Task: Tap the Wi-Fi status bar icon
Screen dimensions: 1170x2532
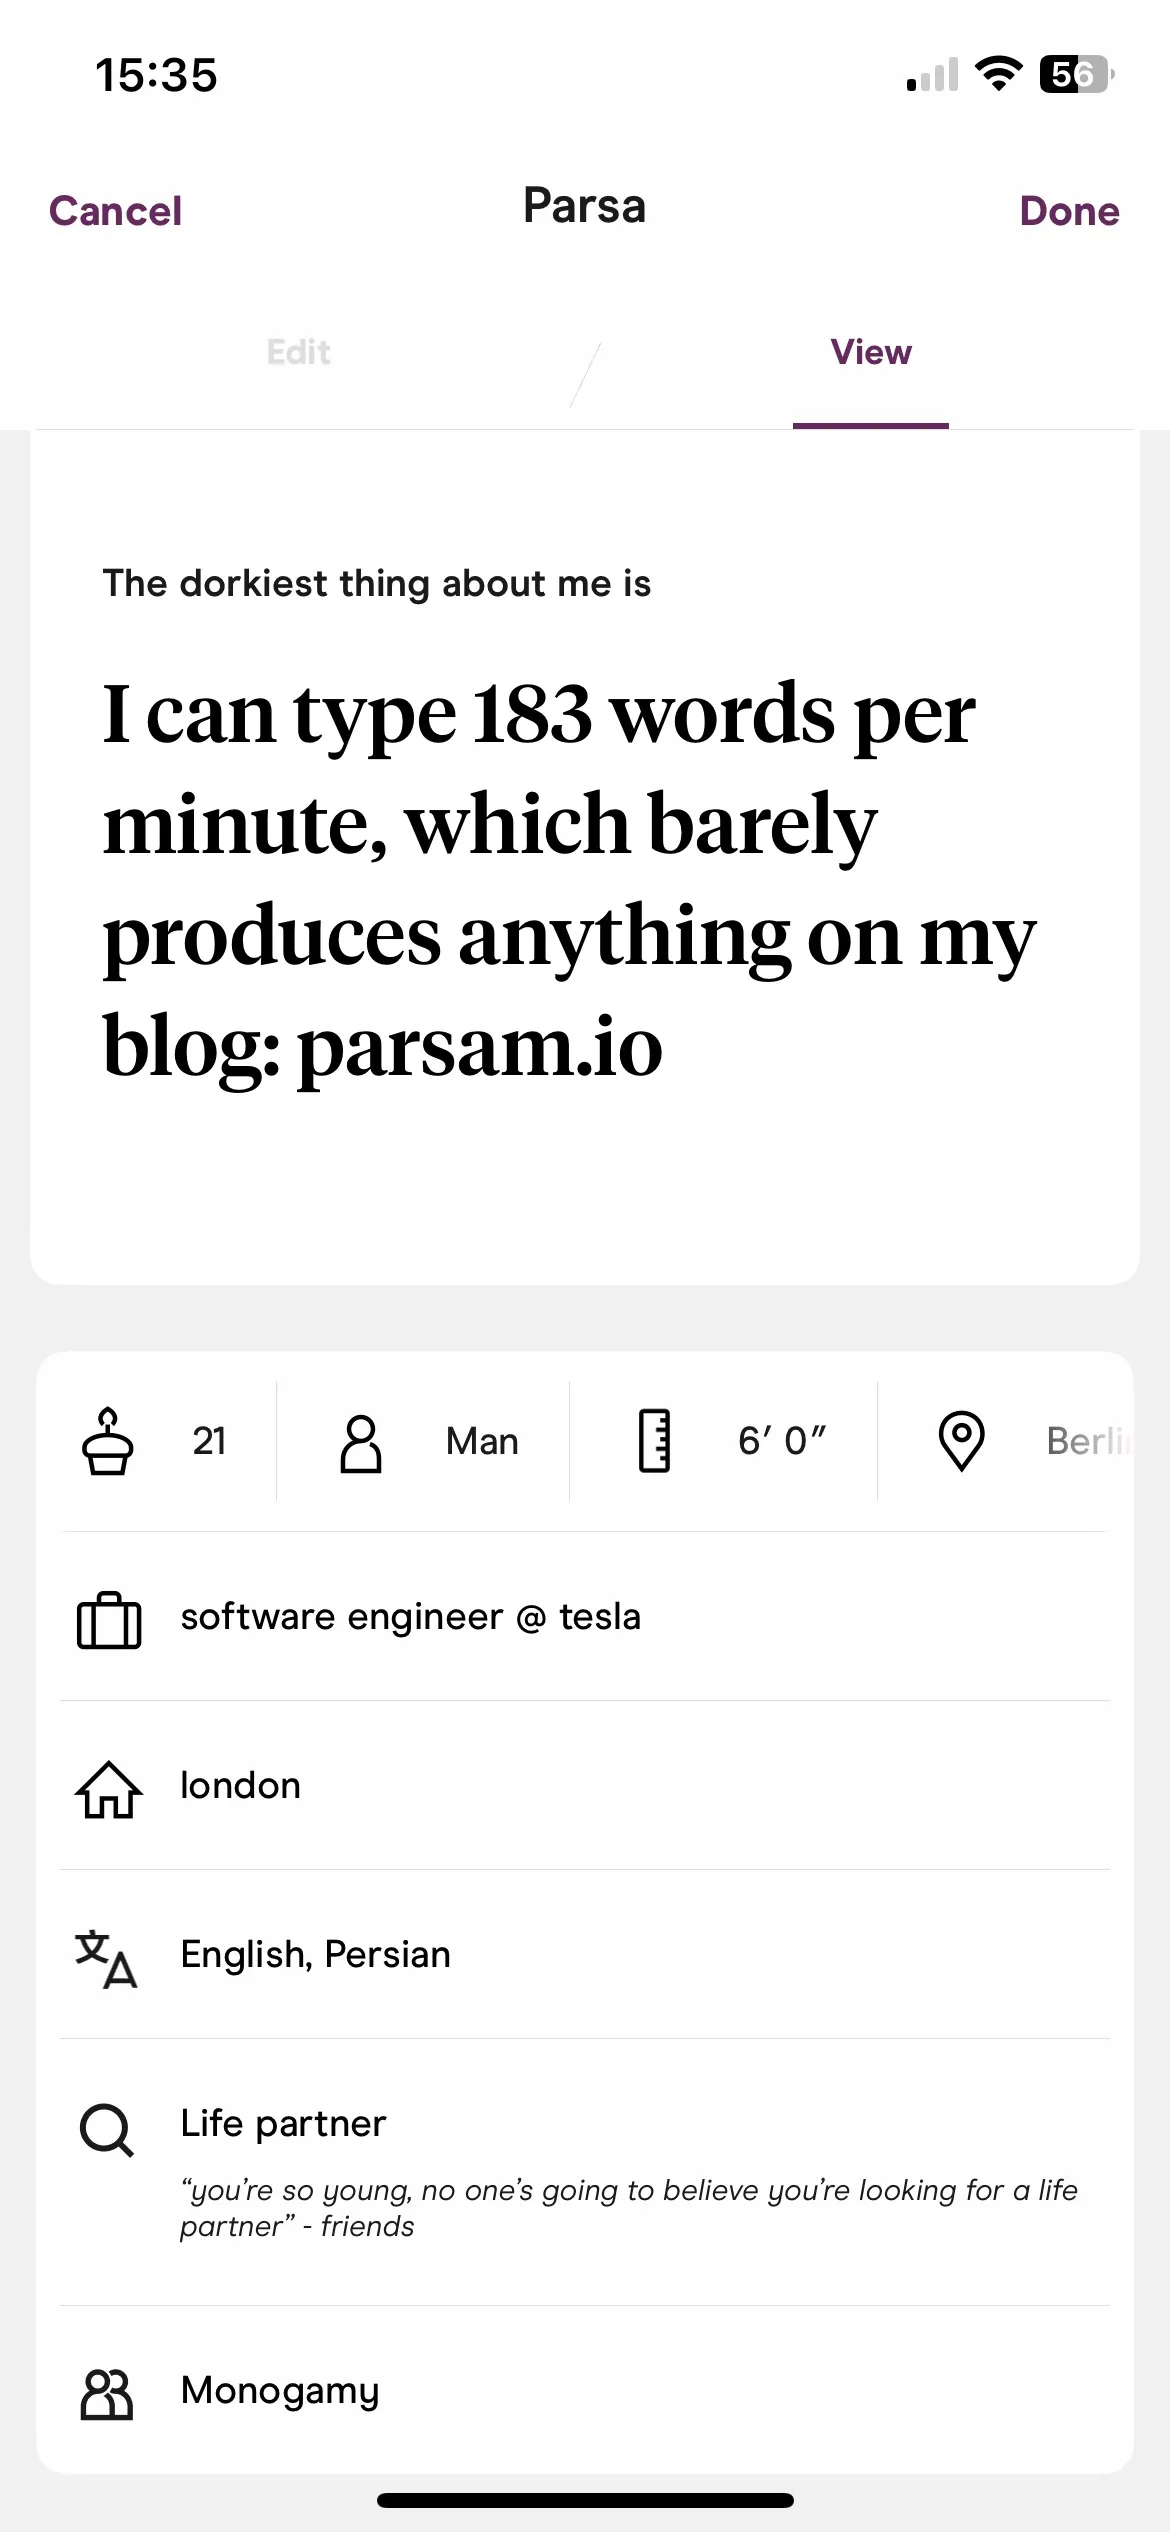Action: tap(997, 74)
